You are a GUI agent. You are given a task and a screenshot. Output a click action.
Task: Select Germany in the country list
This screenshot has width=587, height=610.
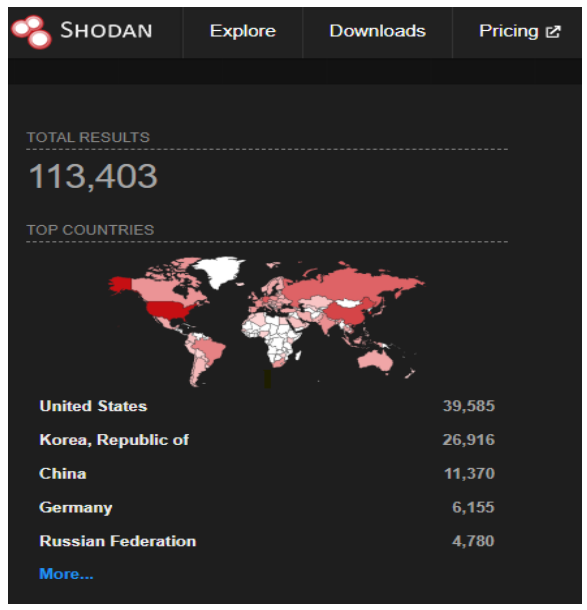[x=76, y=508]
